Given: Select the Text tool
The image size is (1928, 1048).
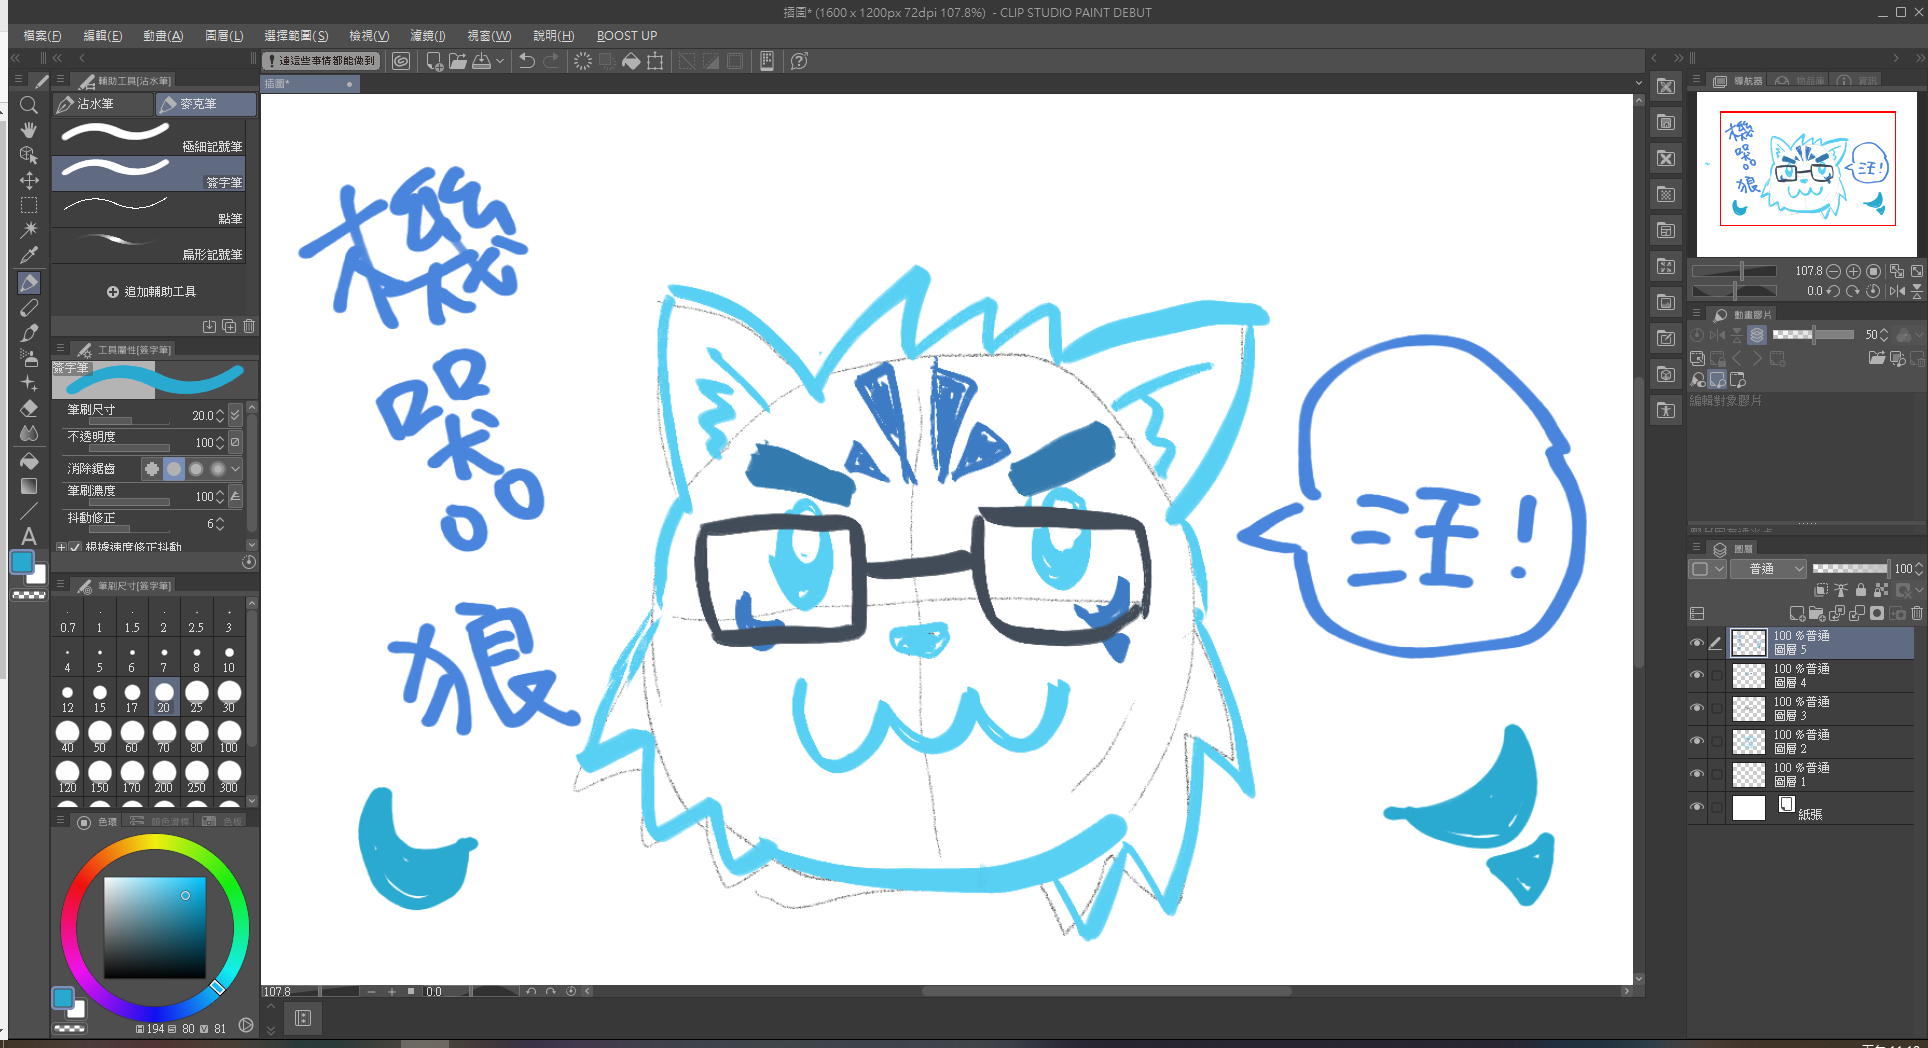Looking at the screenshot, I should point(29,536).
